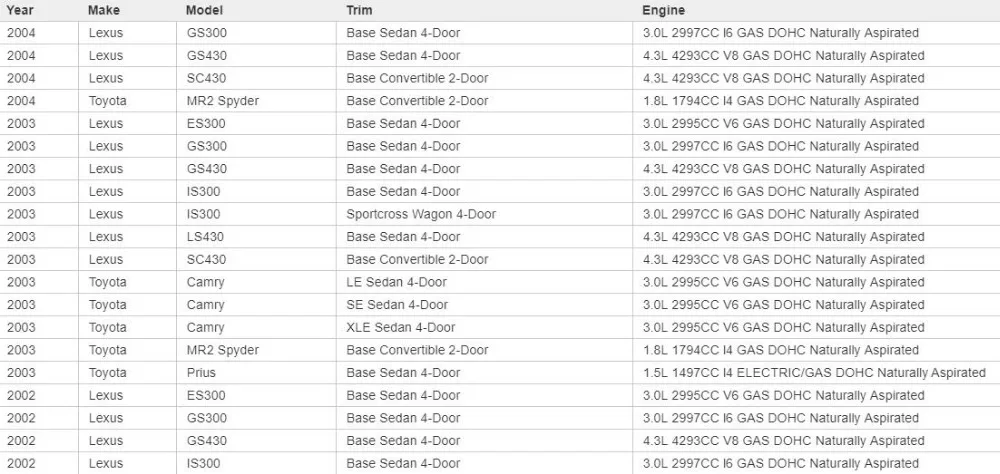Select the Engine column header
Image resolution: width=1000 pixels, height=474 pixels.
(x=816, y=10)
